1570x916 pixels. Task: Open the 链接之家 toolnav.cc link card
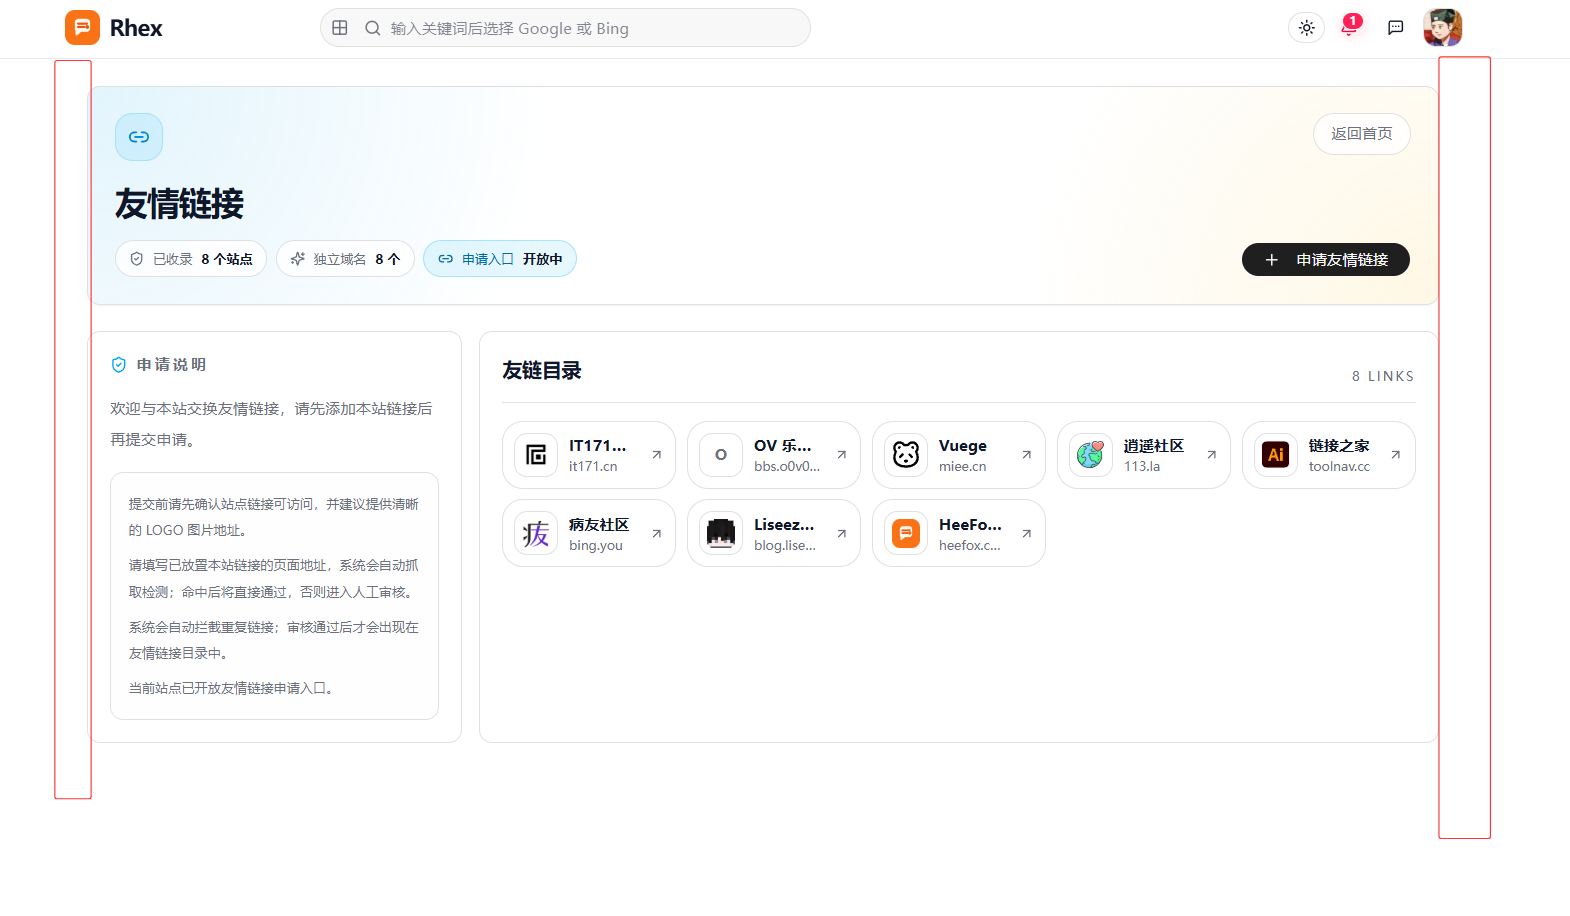click(1329, 455)
